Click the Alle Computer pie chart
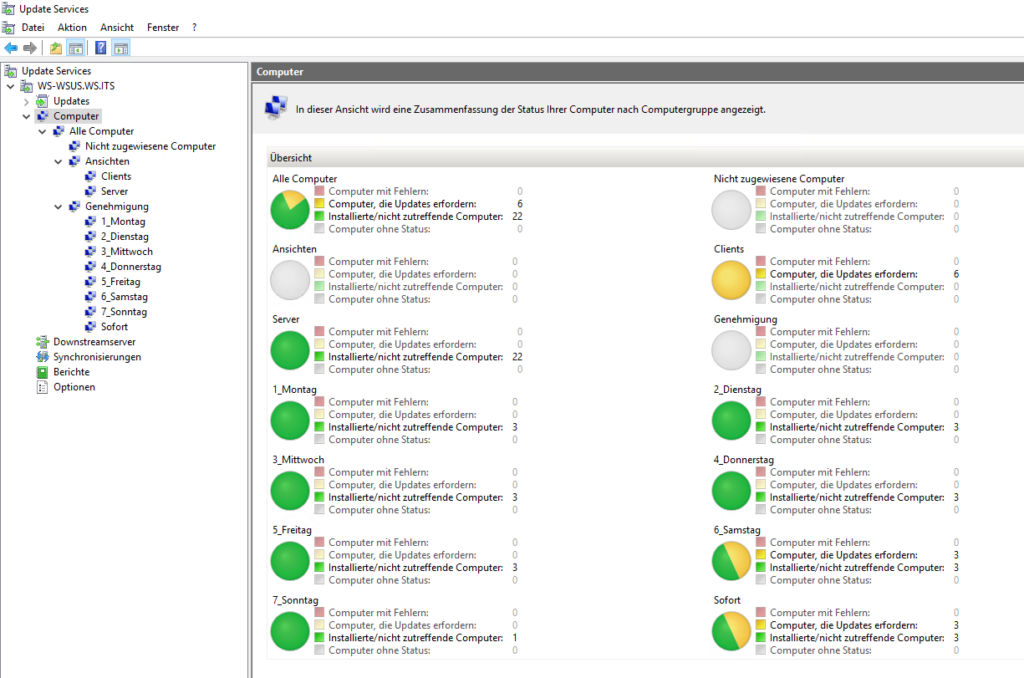Screen dimensions: 1024x678 tap(290, 210)
